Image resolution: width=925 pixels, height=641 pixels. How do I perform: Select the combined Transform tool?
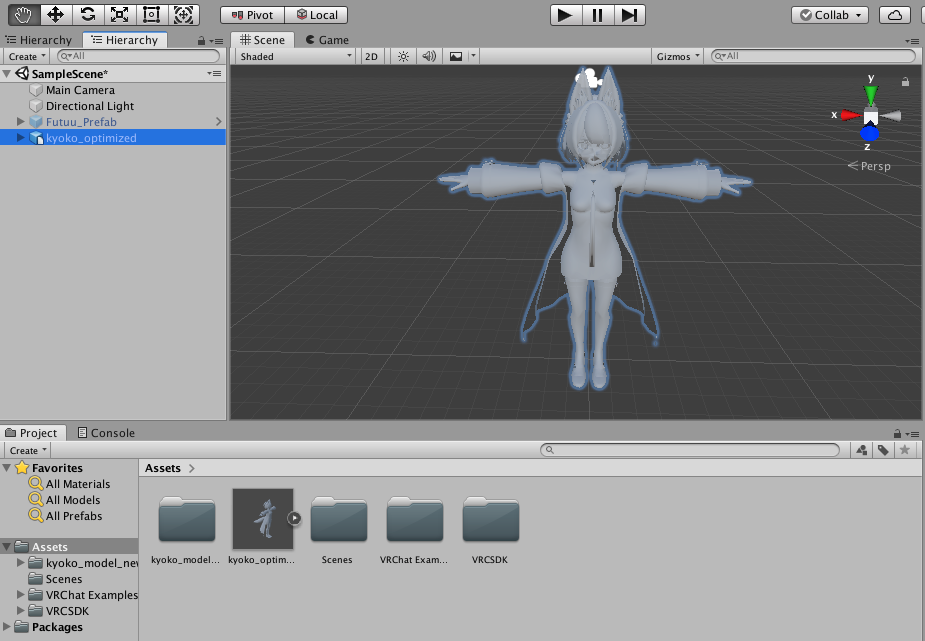pos(183,15)
